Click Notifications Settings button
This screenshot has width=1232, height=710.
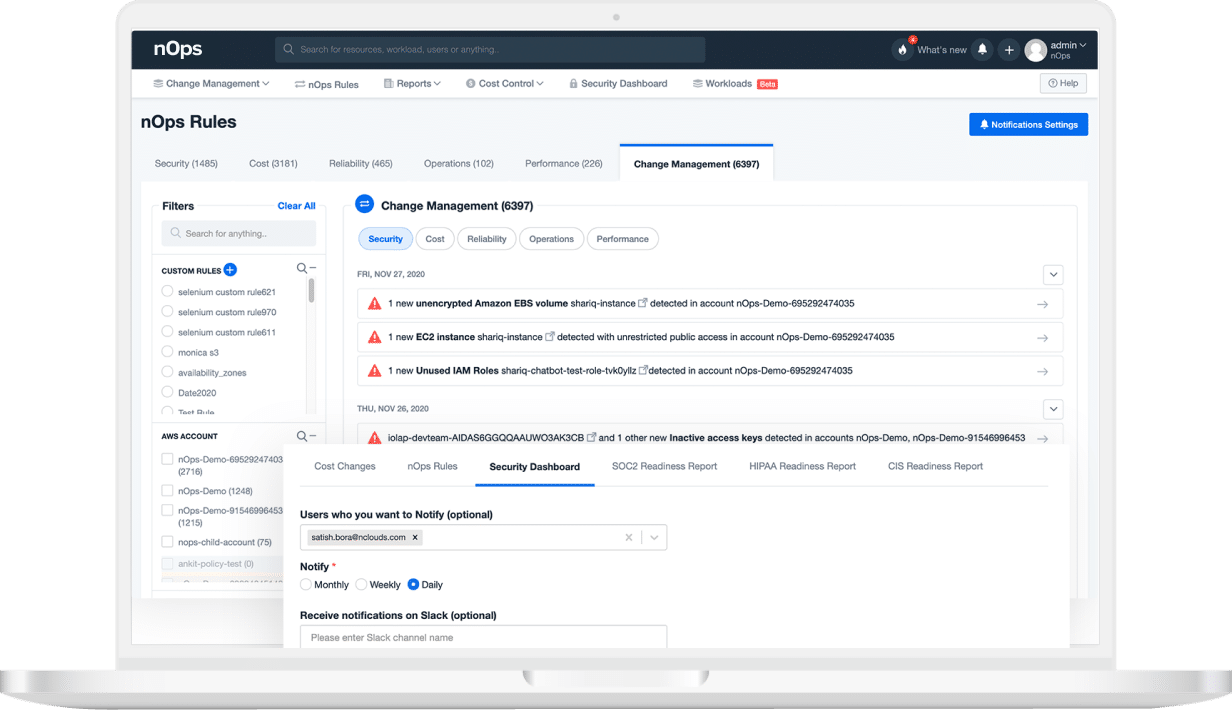pos(1028,124)
